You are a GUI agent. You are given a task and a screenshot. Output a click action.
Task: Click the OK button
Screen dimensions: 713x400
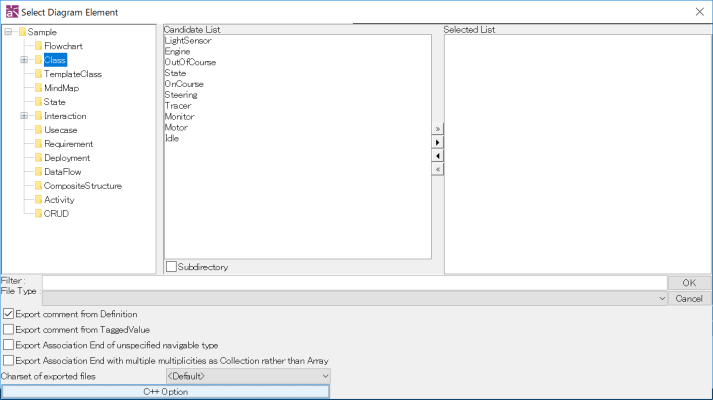(689, 283)
